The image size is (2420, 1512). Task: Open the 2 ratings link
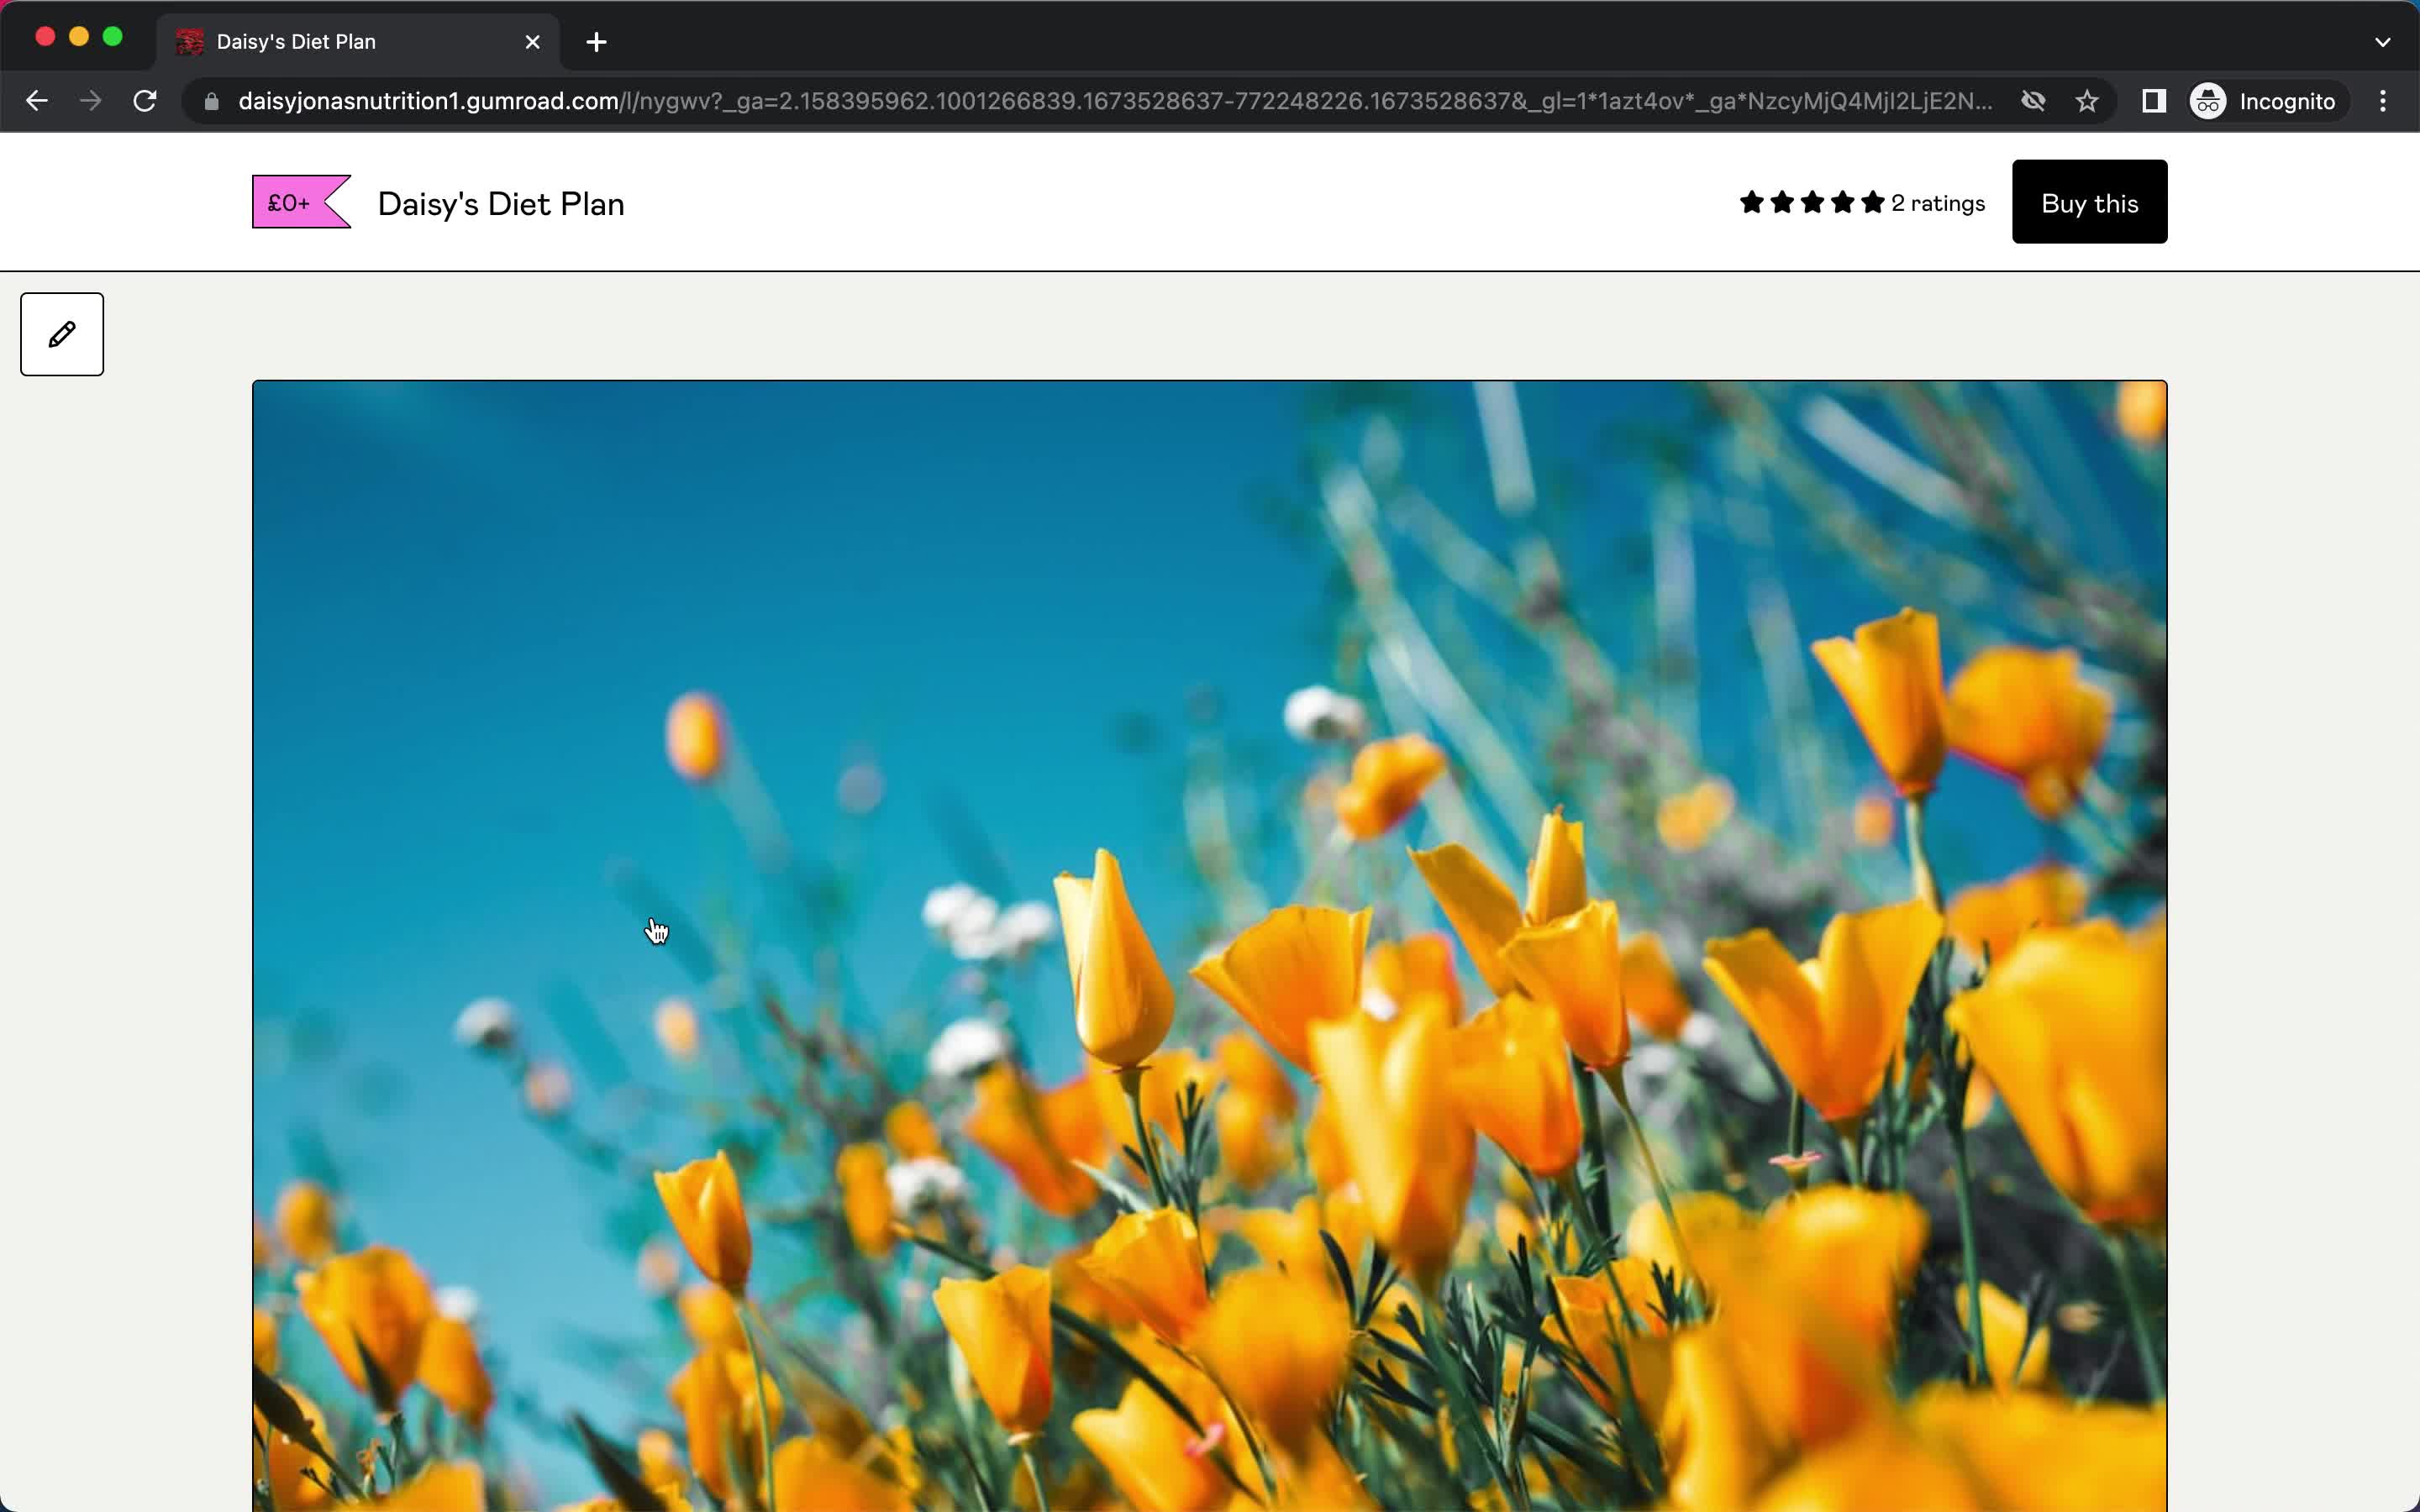(1937, 203)
